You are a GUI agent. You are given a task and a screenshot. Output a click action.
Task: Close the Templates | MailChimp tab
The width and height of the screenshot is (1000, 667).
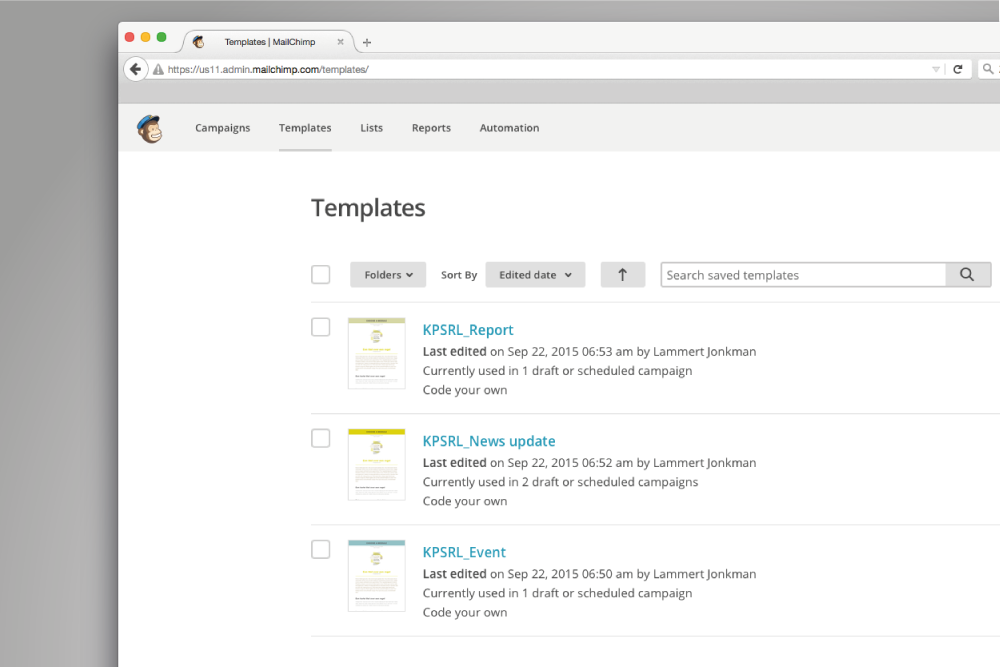coord(341,42)
